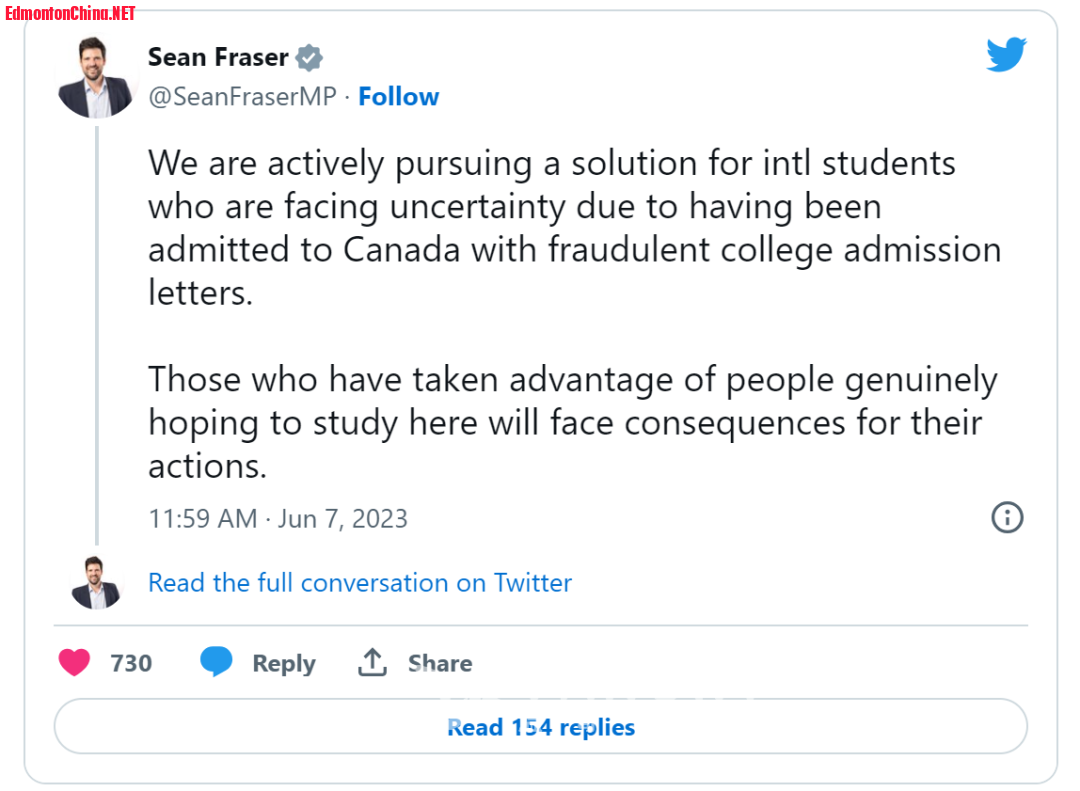Read the full conversation on Twitter

pos(360,583)
